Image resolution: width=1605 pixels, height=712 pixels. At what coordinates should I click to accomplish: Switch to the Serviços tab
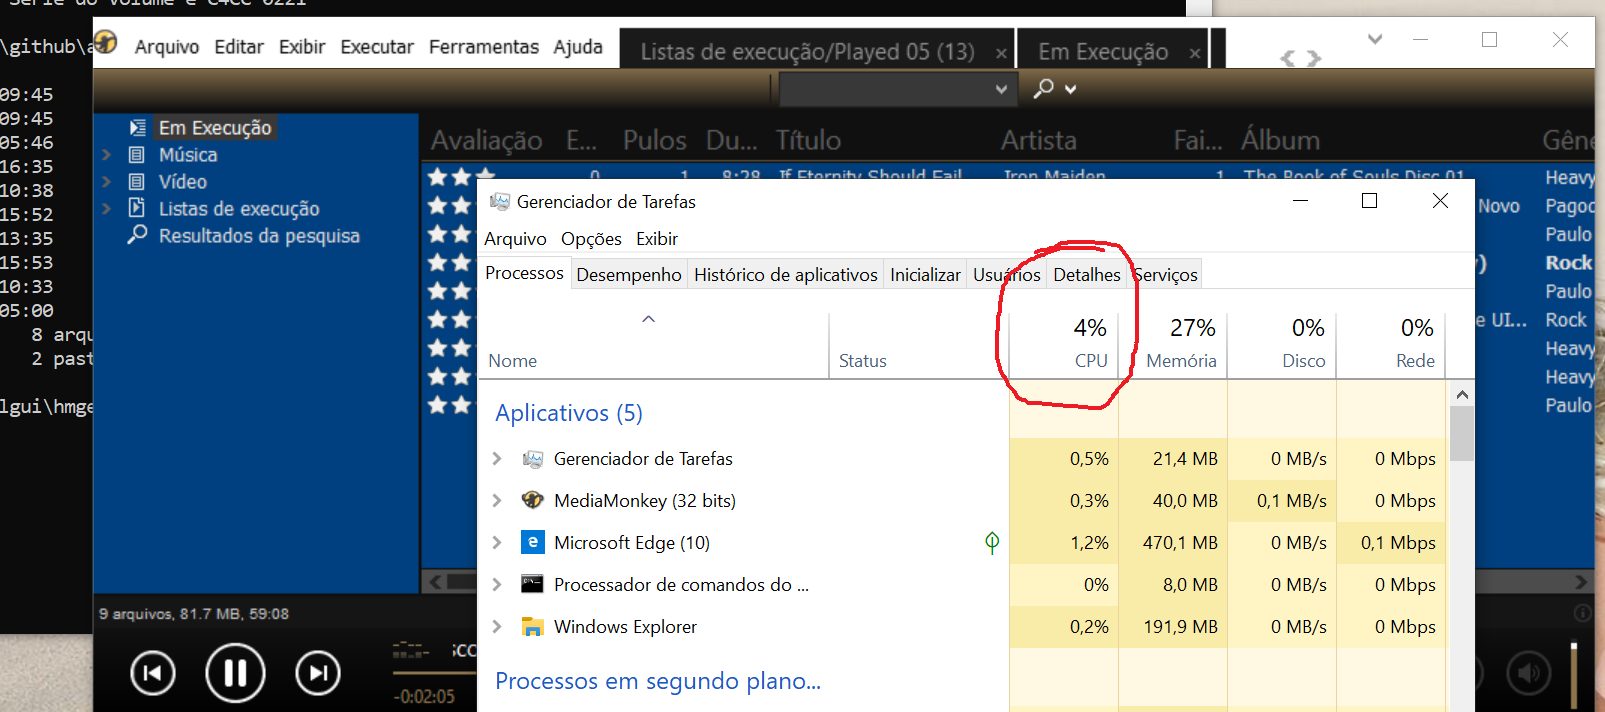1165,275
